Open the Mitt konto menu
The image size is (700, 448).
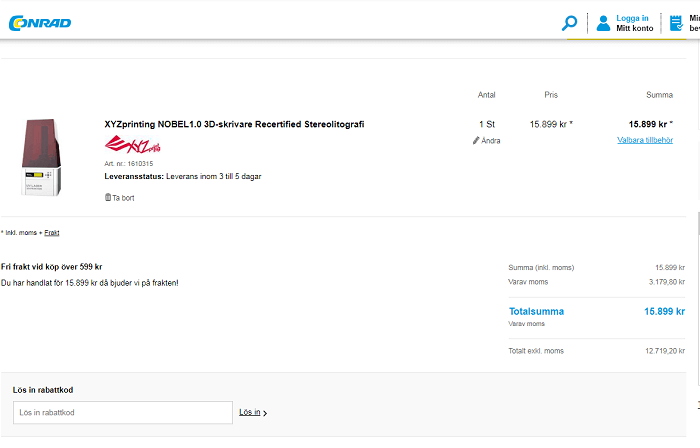[634, 29]
